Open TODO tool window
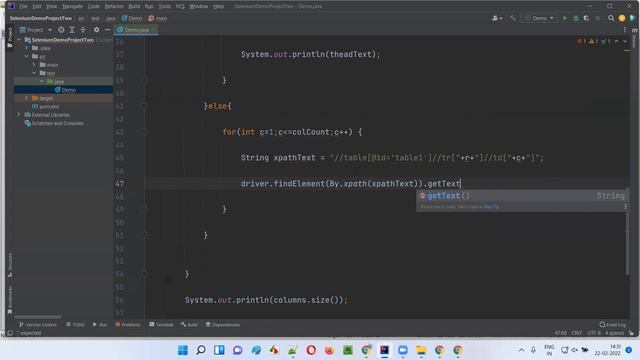 coord(75,325)
